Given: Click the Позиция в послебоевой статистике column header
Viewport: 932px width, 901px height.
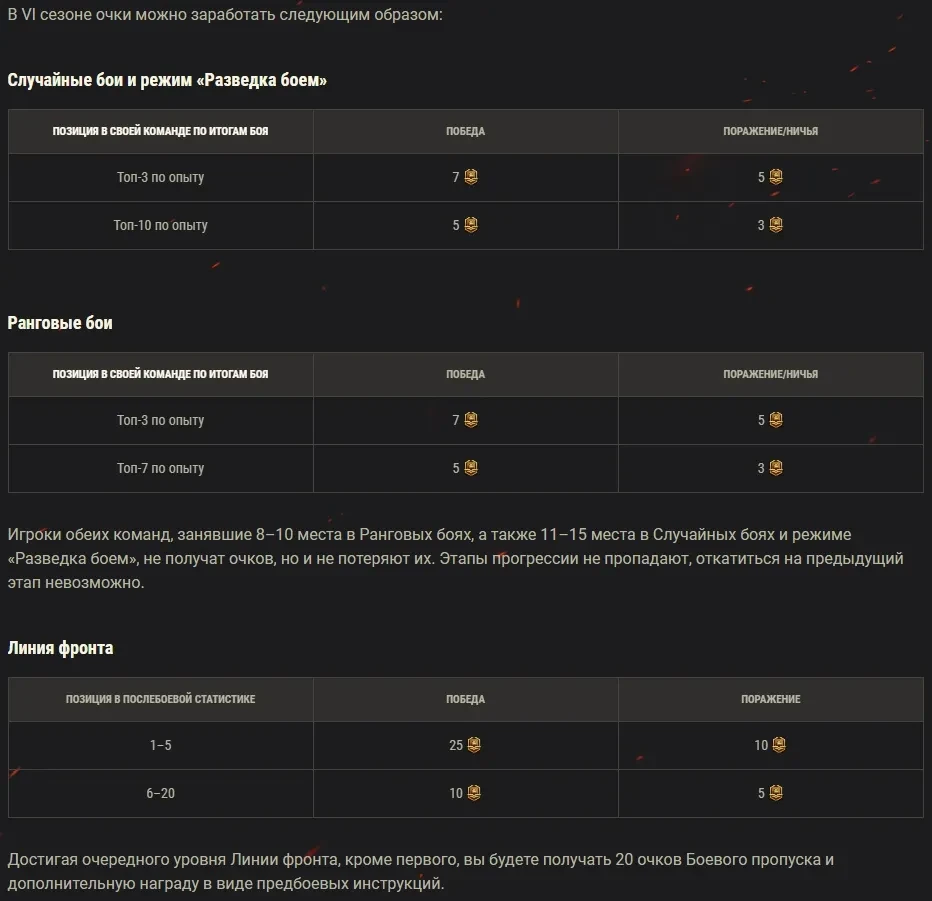Looking at the screenshot, I should (x=161, y=699).
